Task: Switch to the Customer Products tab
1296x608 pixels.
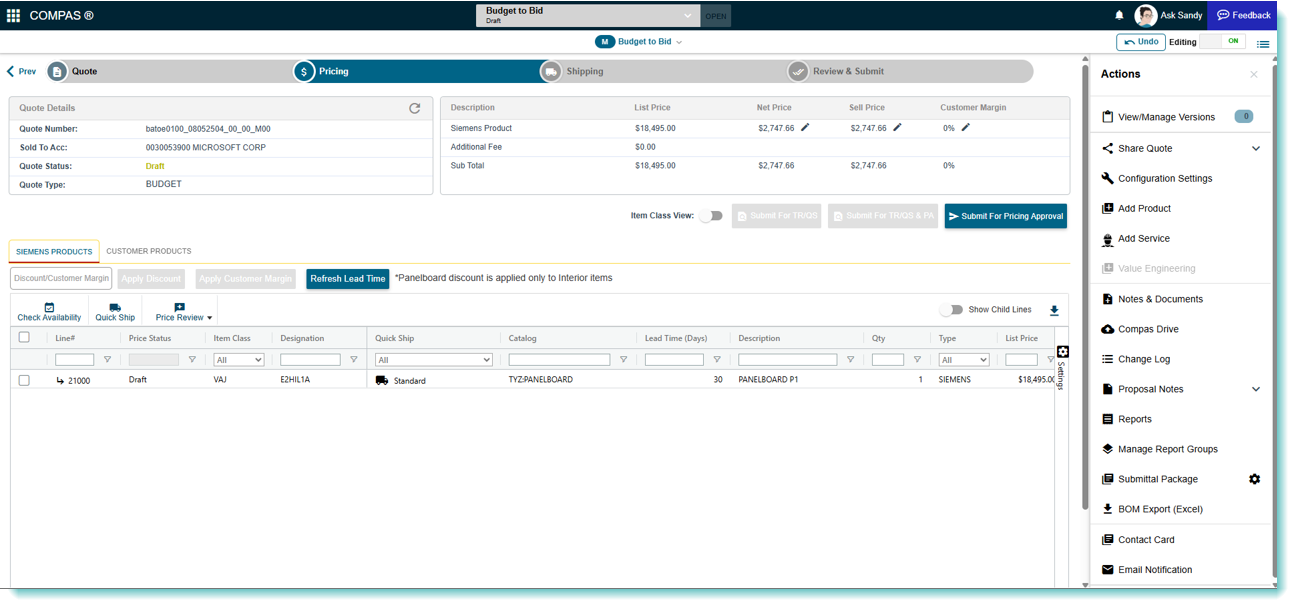Action: click(149, 251)
